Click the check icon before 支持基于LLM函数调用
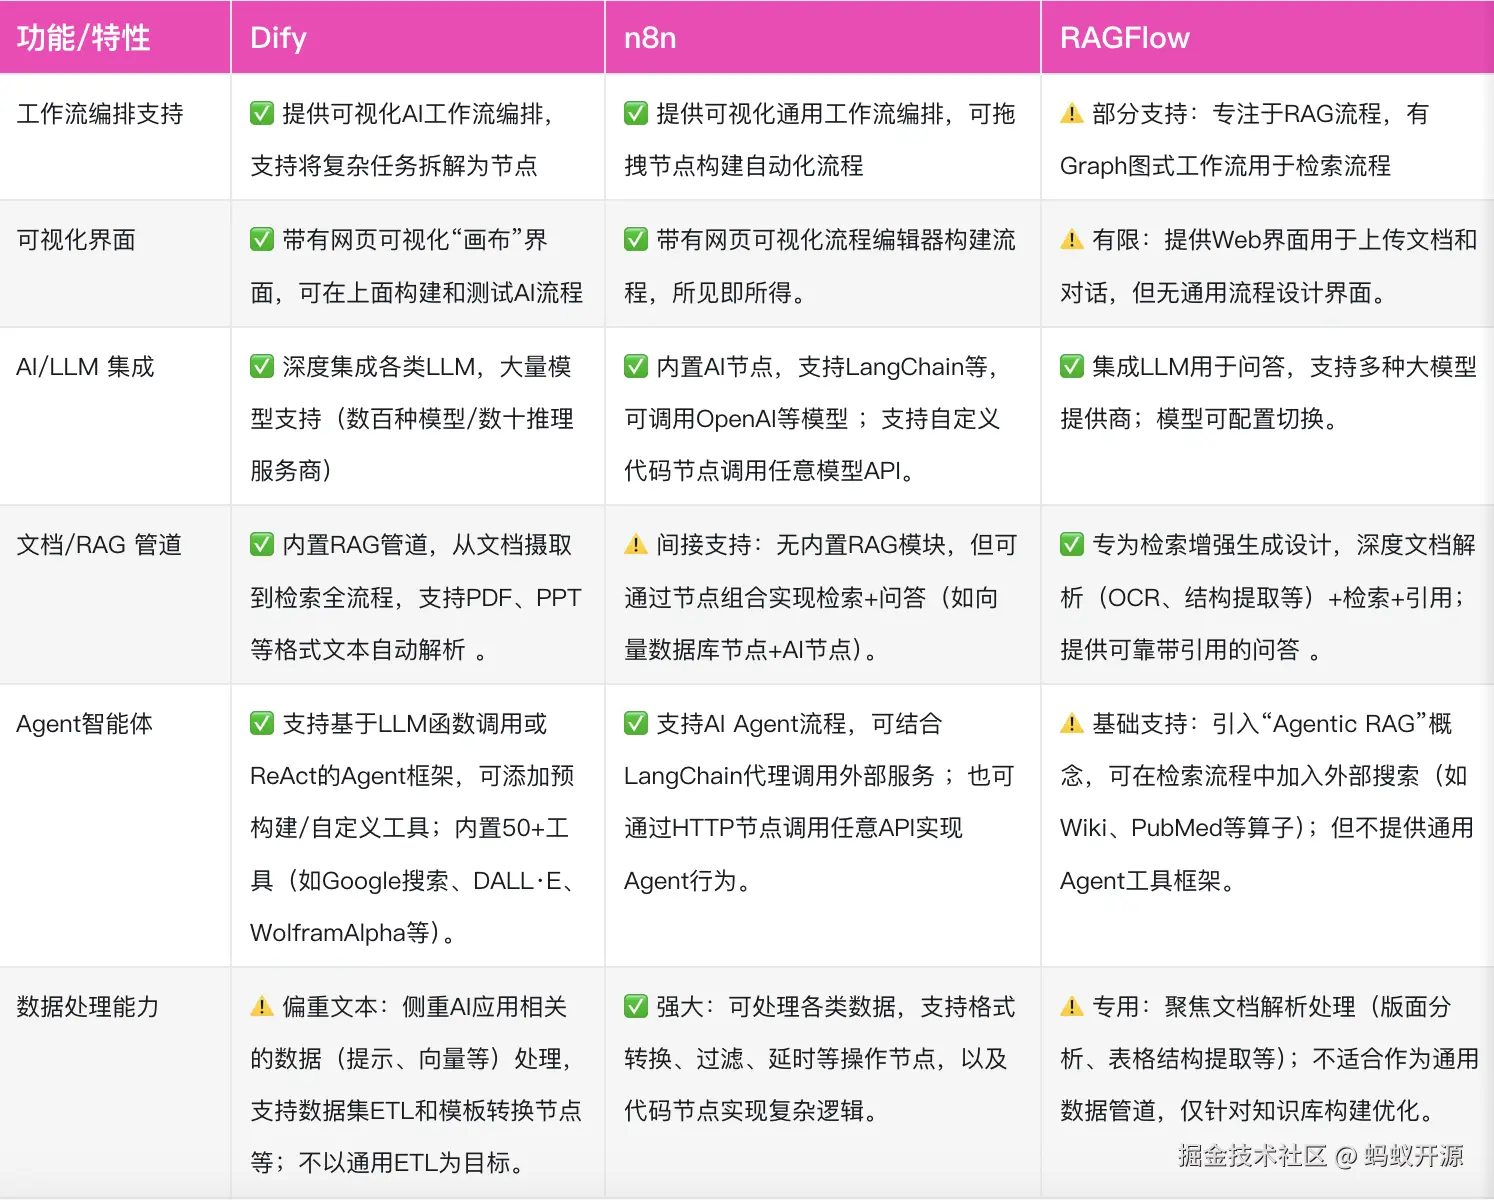This screenshot has width=1494, height=1200. click(x=262, y=723)
